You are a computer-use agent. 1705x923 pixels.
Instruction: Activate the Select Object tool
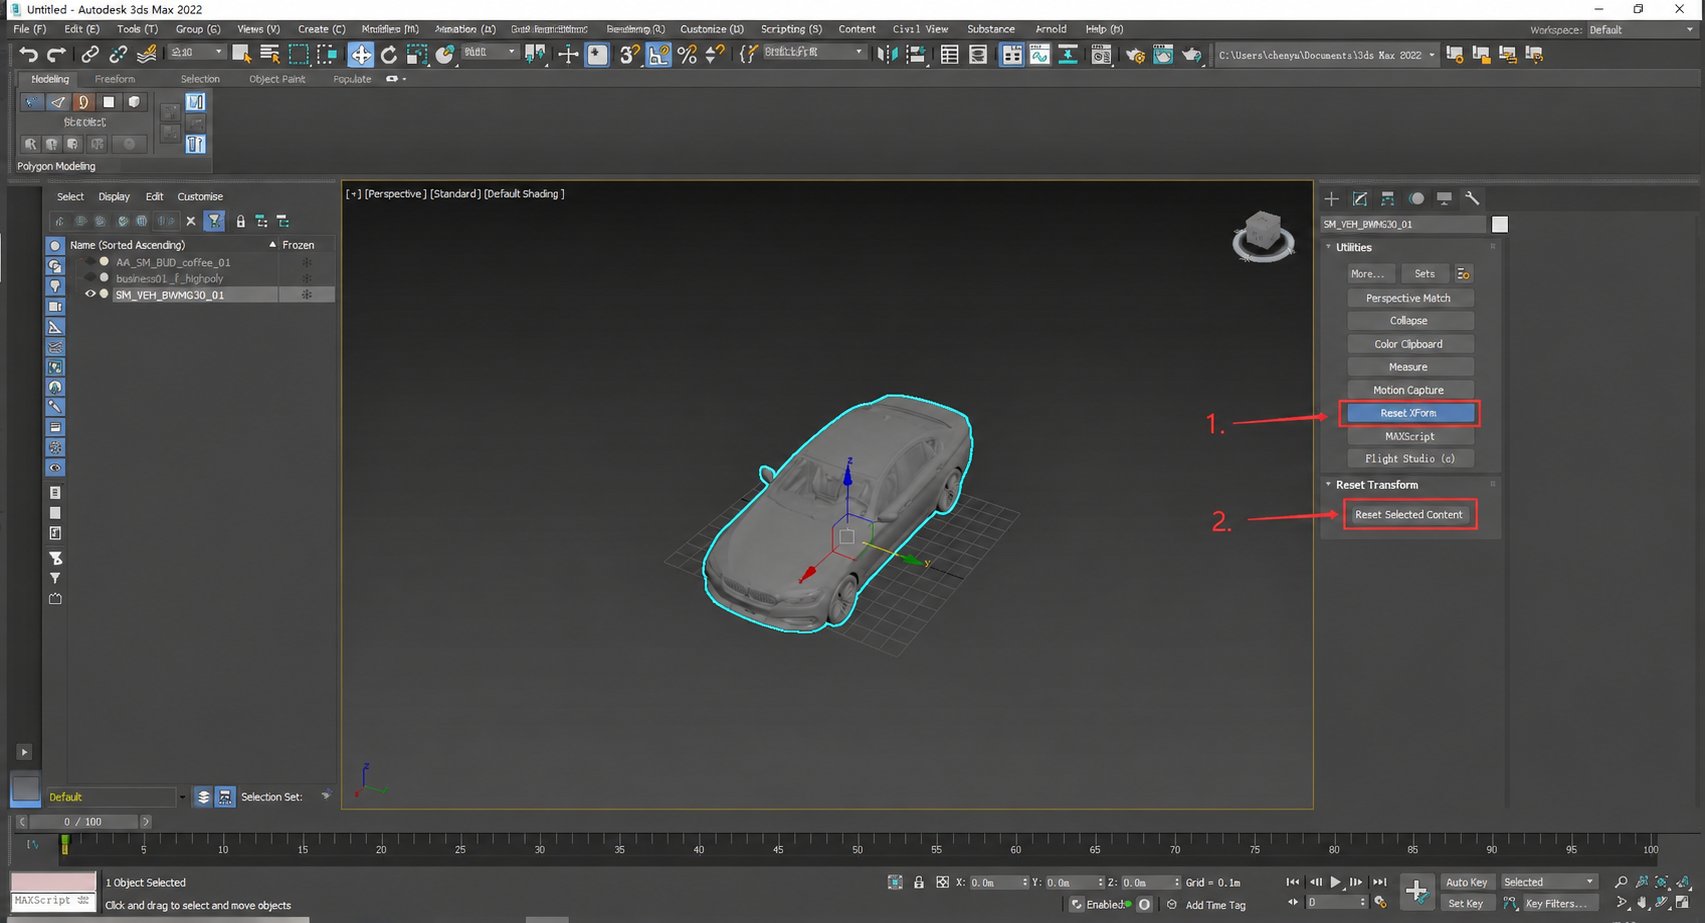point(241,54)
